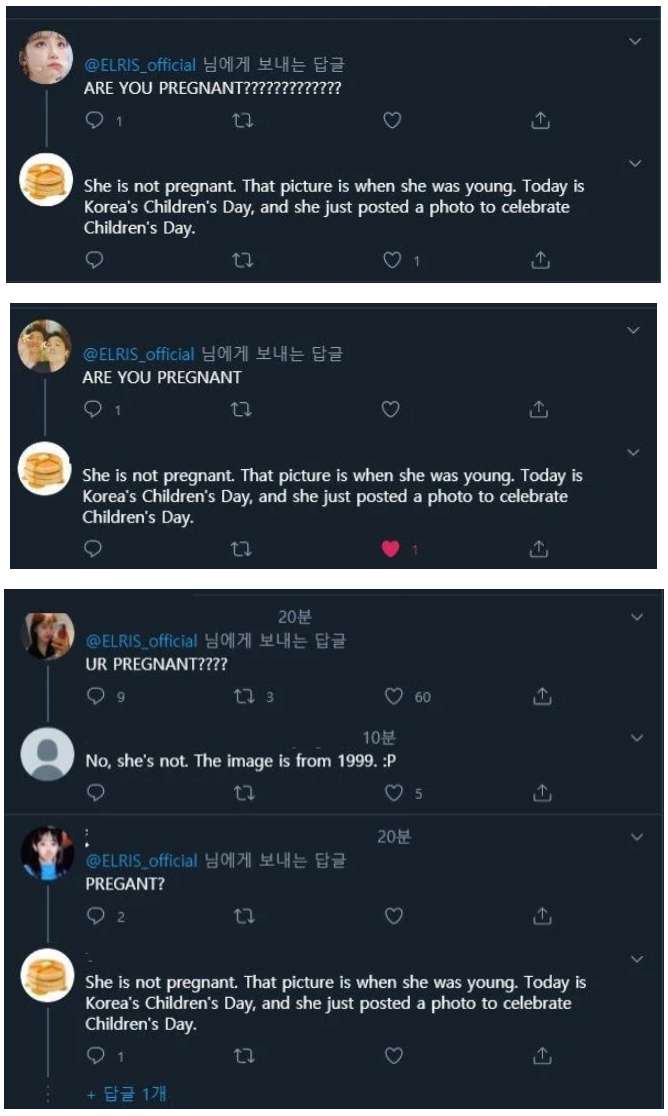Open @ELRIS_official link above "UR PREGNANT????"

pos(141,641)
